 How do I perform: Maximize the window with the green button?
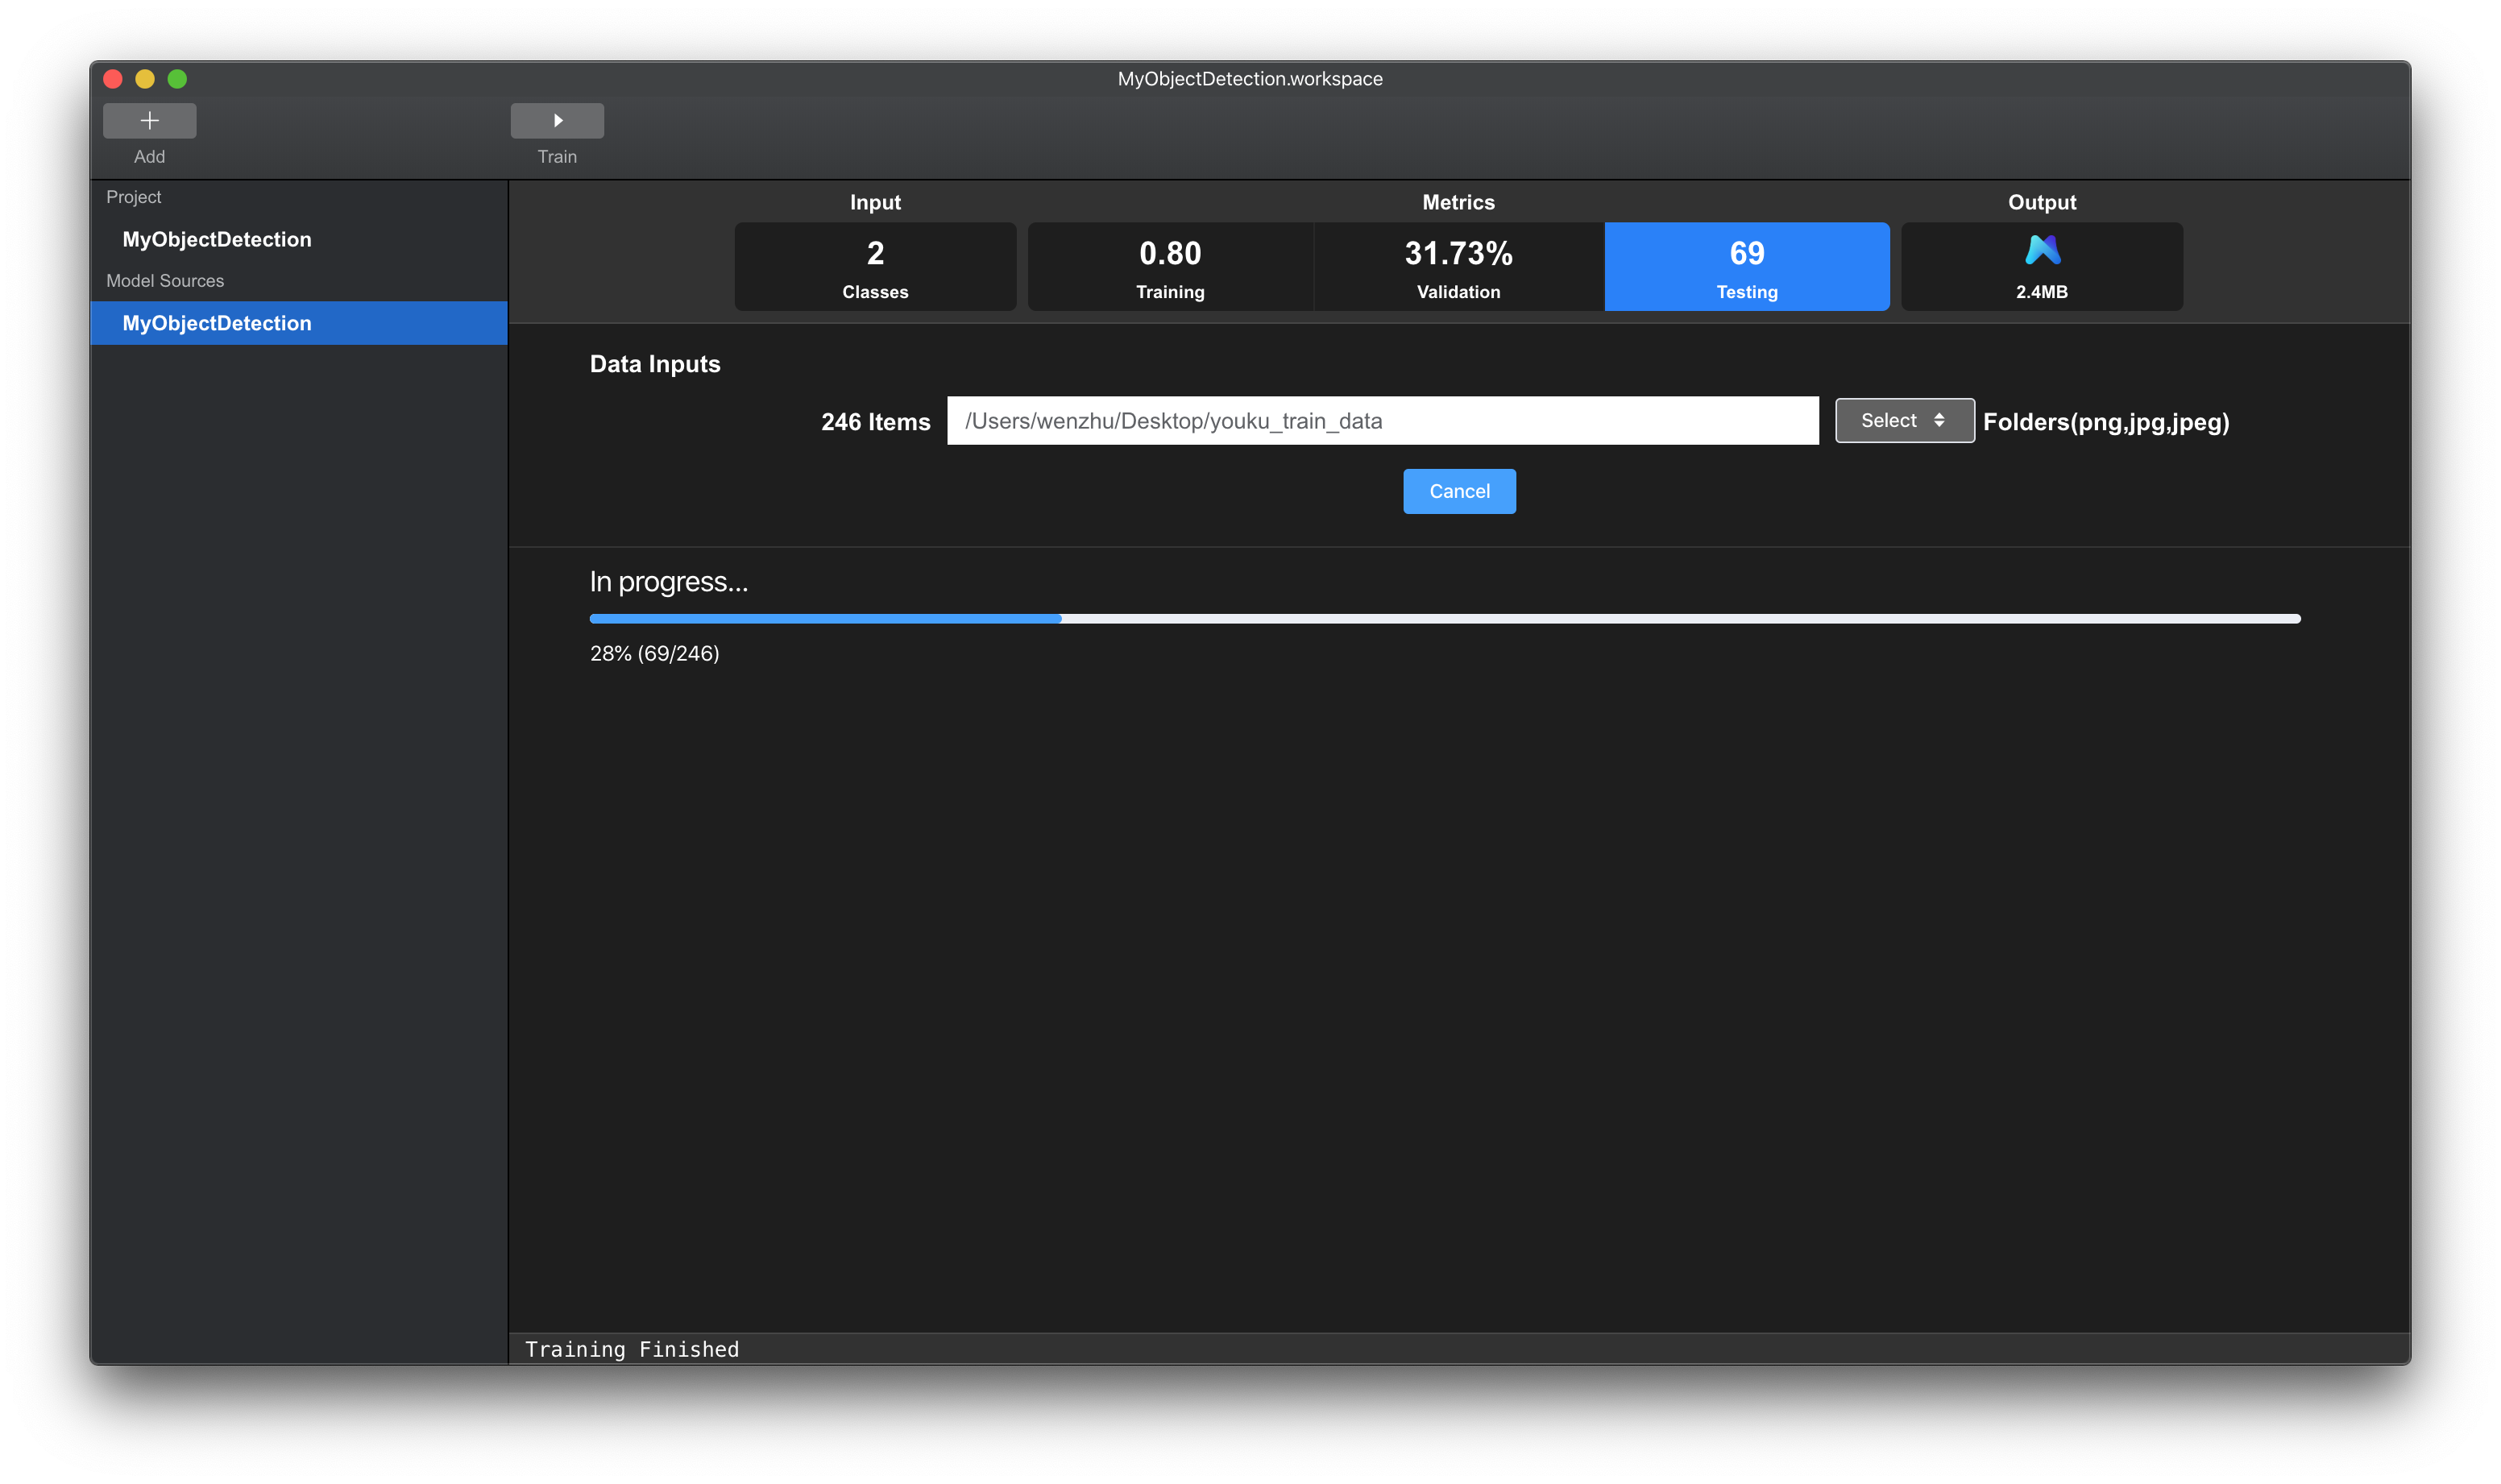[x=177, y=79]
